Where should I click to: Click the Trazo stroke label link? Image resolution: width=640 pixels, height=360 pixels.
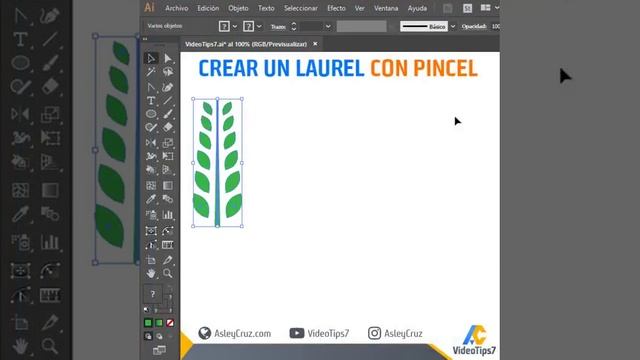[x=278, y=27]
